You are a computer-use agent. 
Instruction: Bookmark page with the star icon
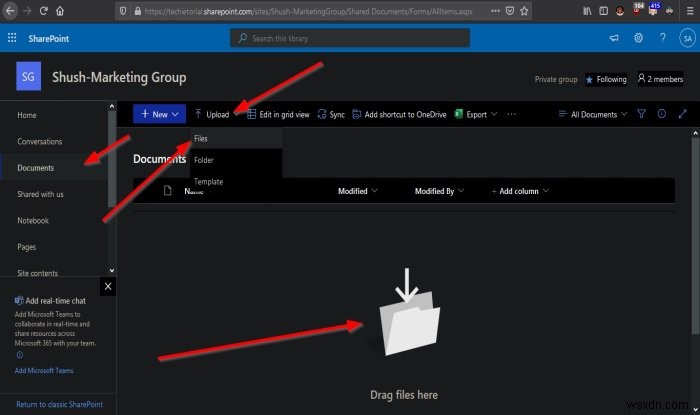tap(524, 11)
